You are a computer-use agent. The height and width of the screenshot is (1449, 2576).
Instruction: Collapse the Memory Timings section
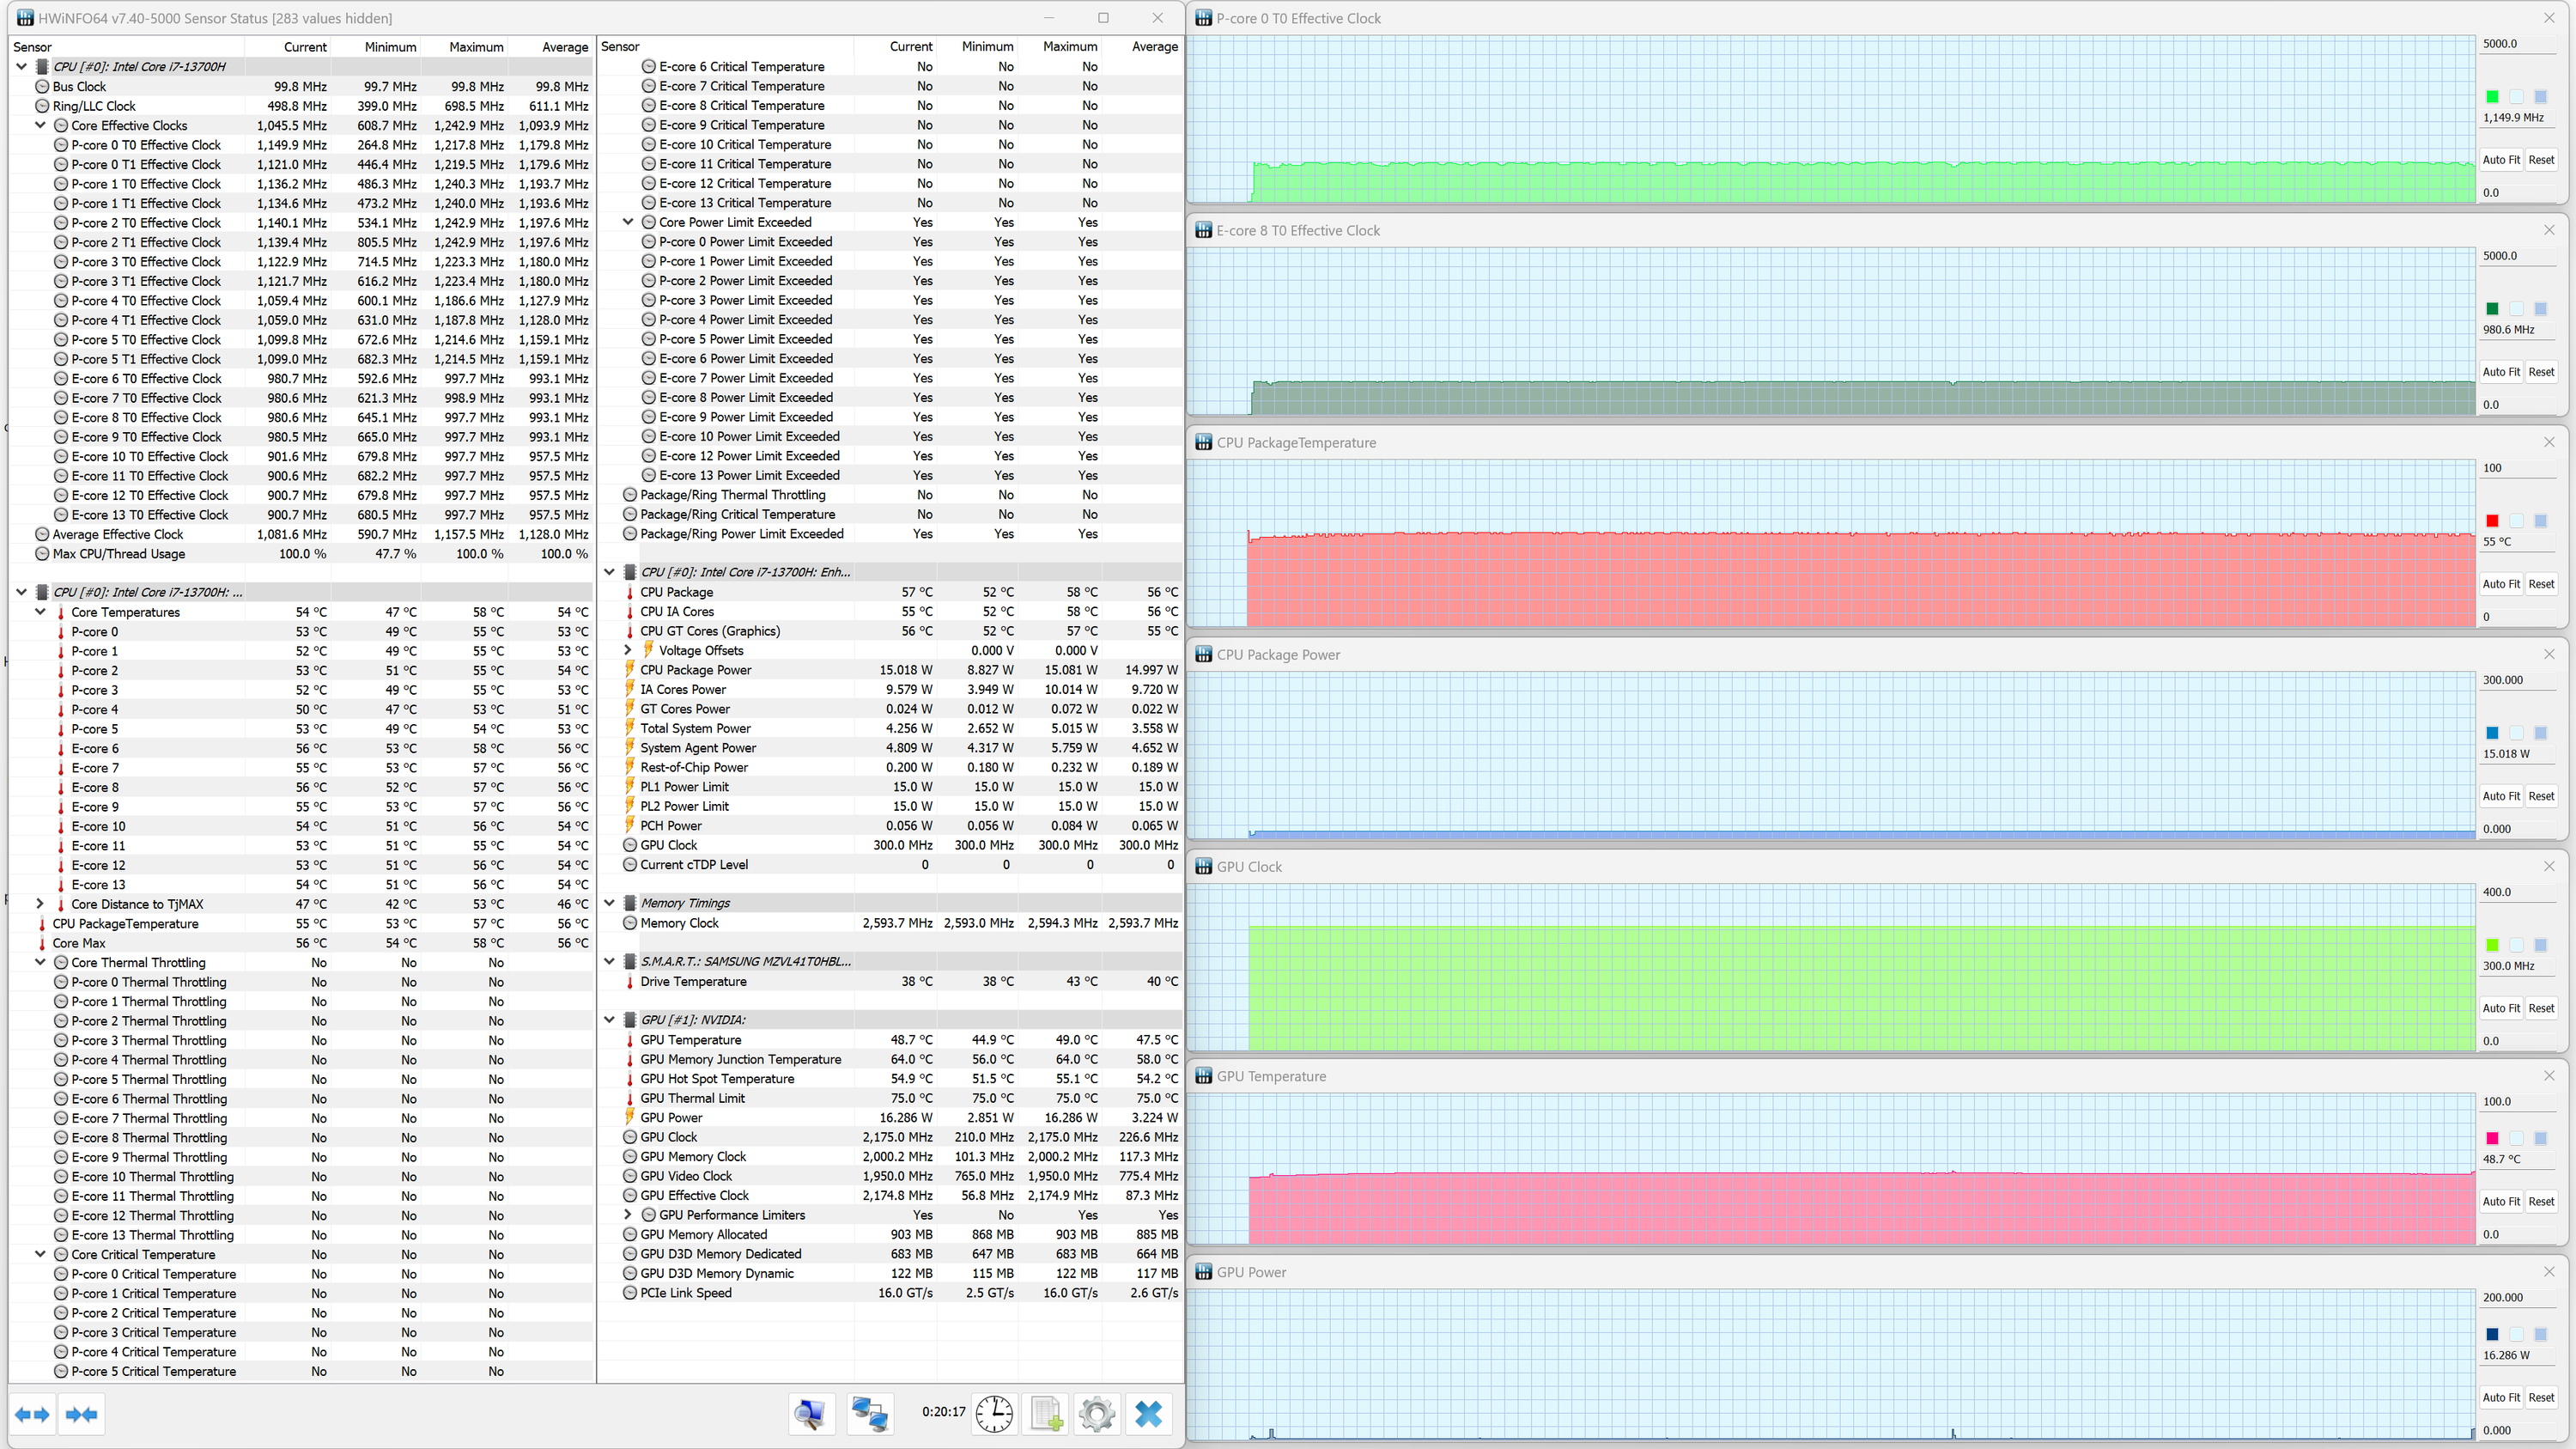[x=609, y=903]
